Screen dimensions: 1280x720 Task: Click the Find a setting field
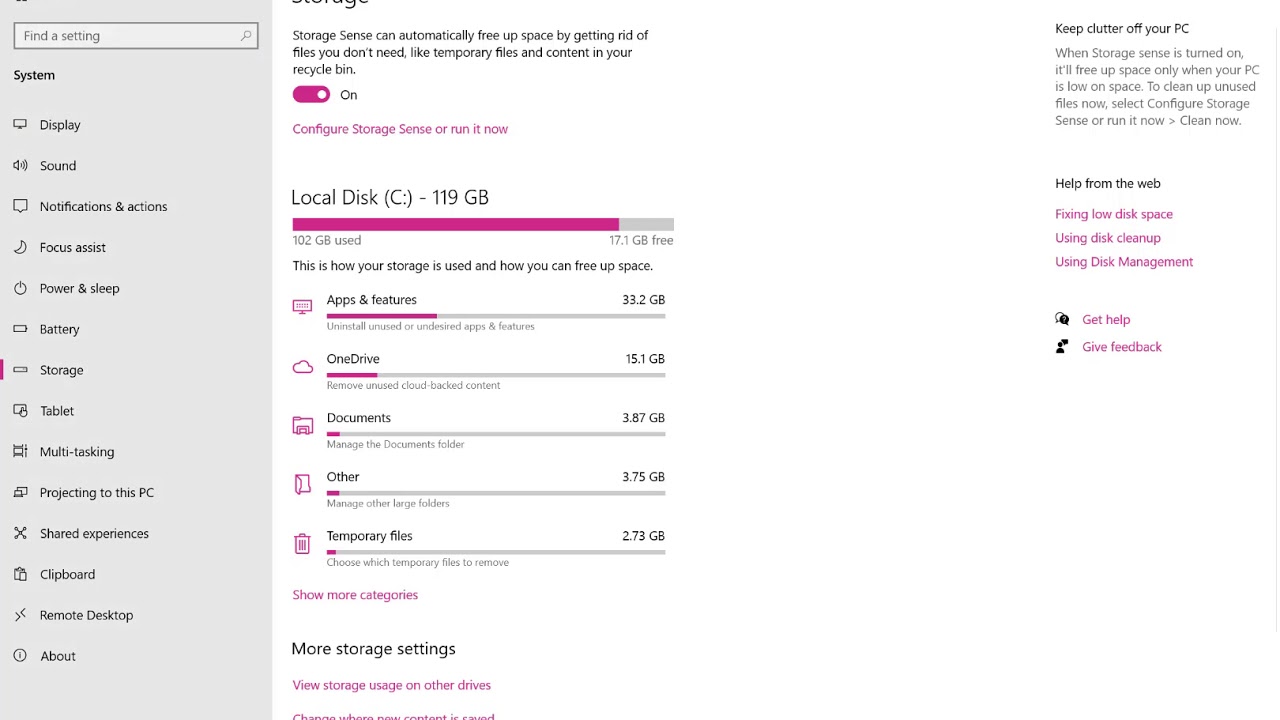136,36
